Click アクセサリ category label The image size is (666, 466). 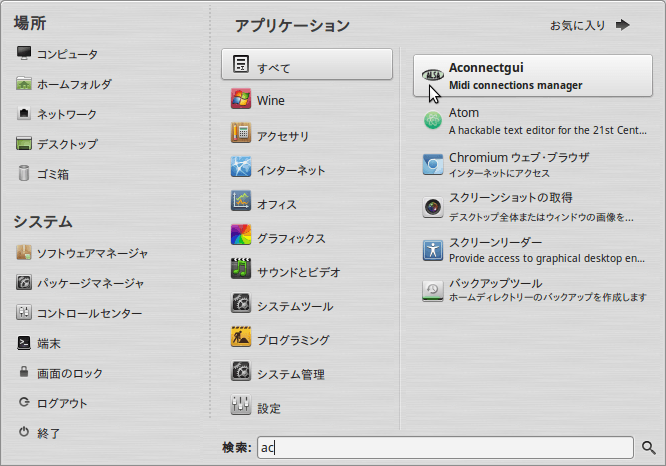pos(283,137)
